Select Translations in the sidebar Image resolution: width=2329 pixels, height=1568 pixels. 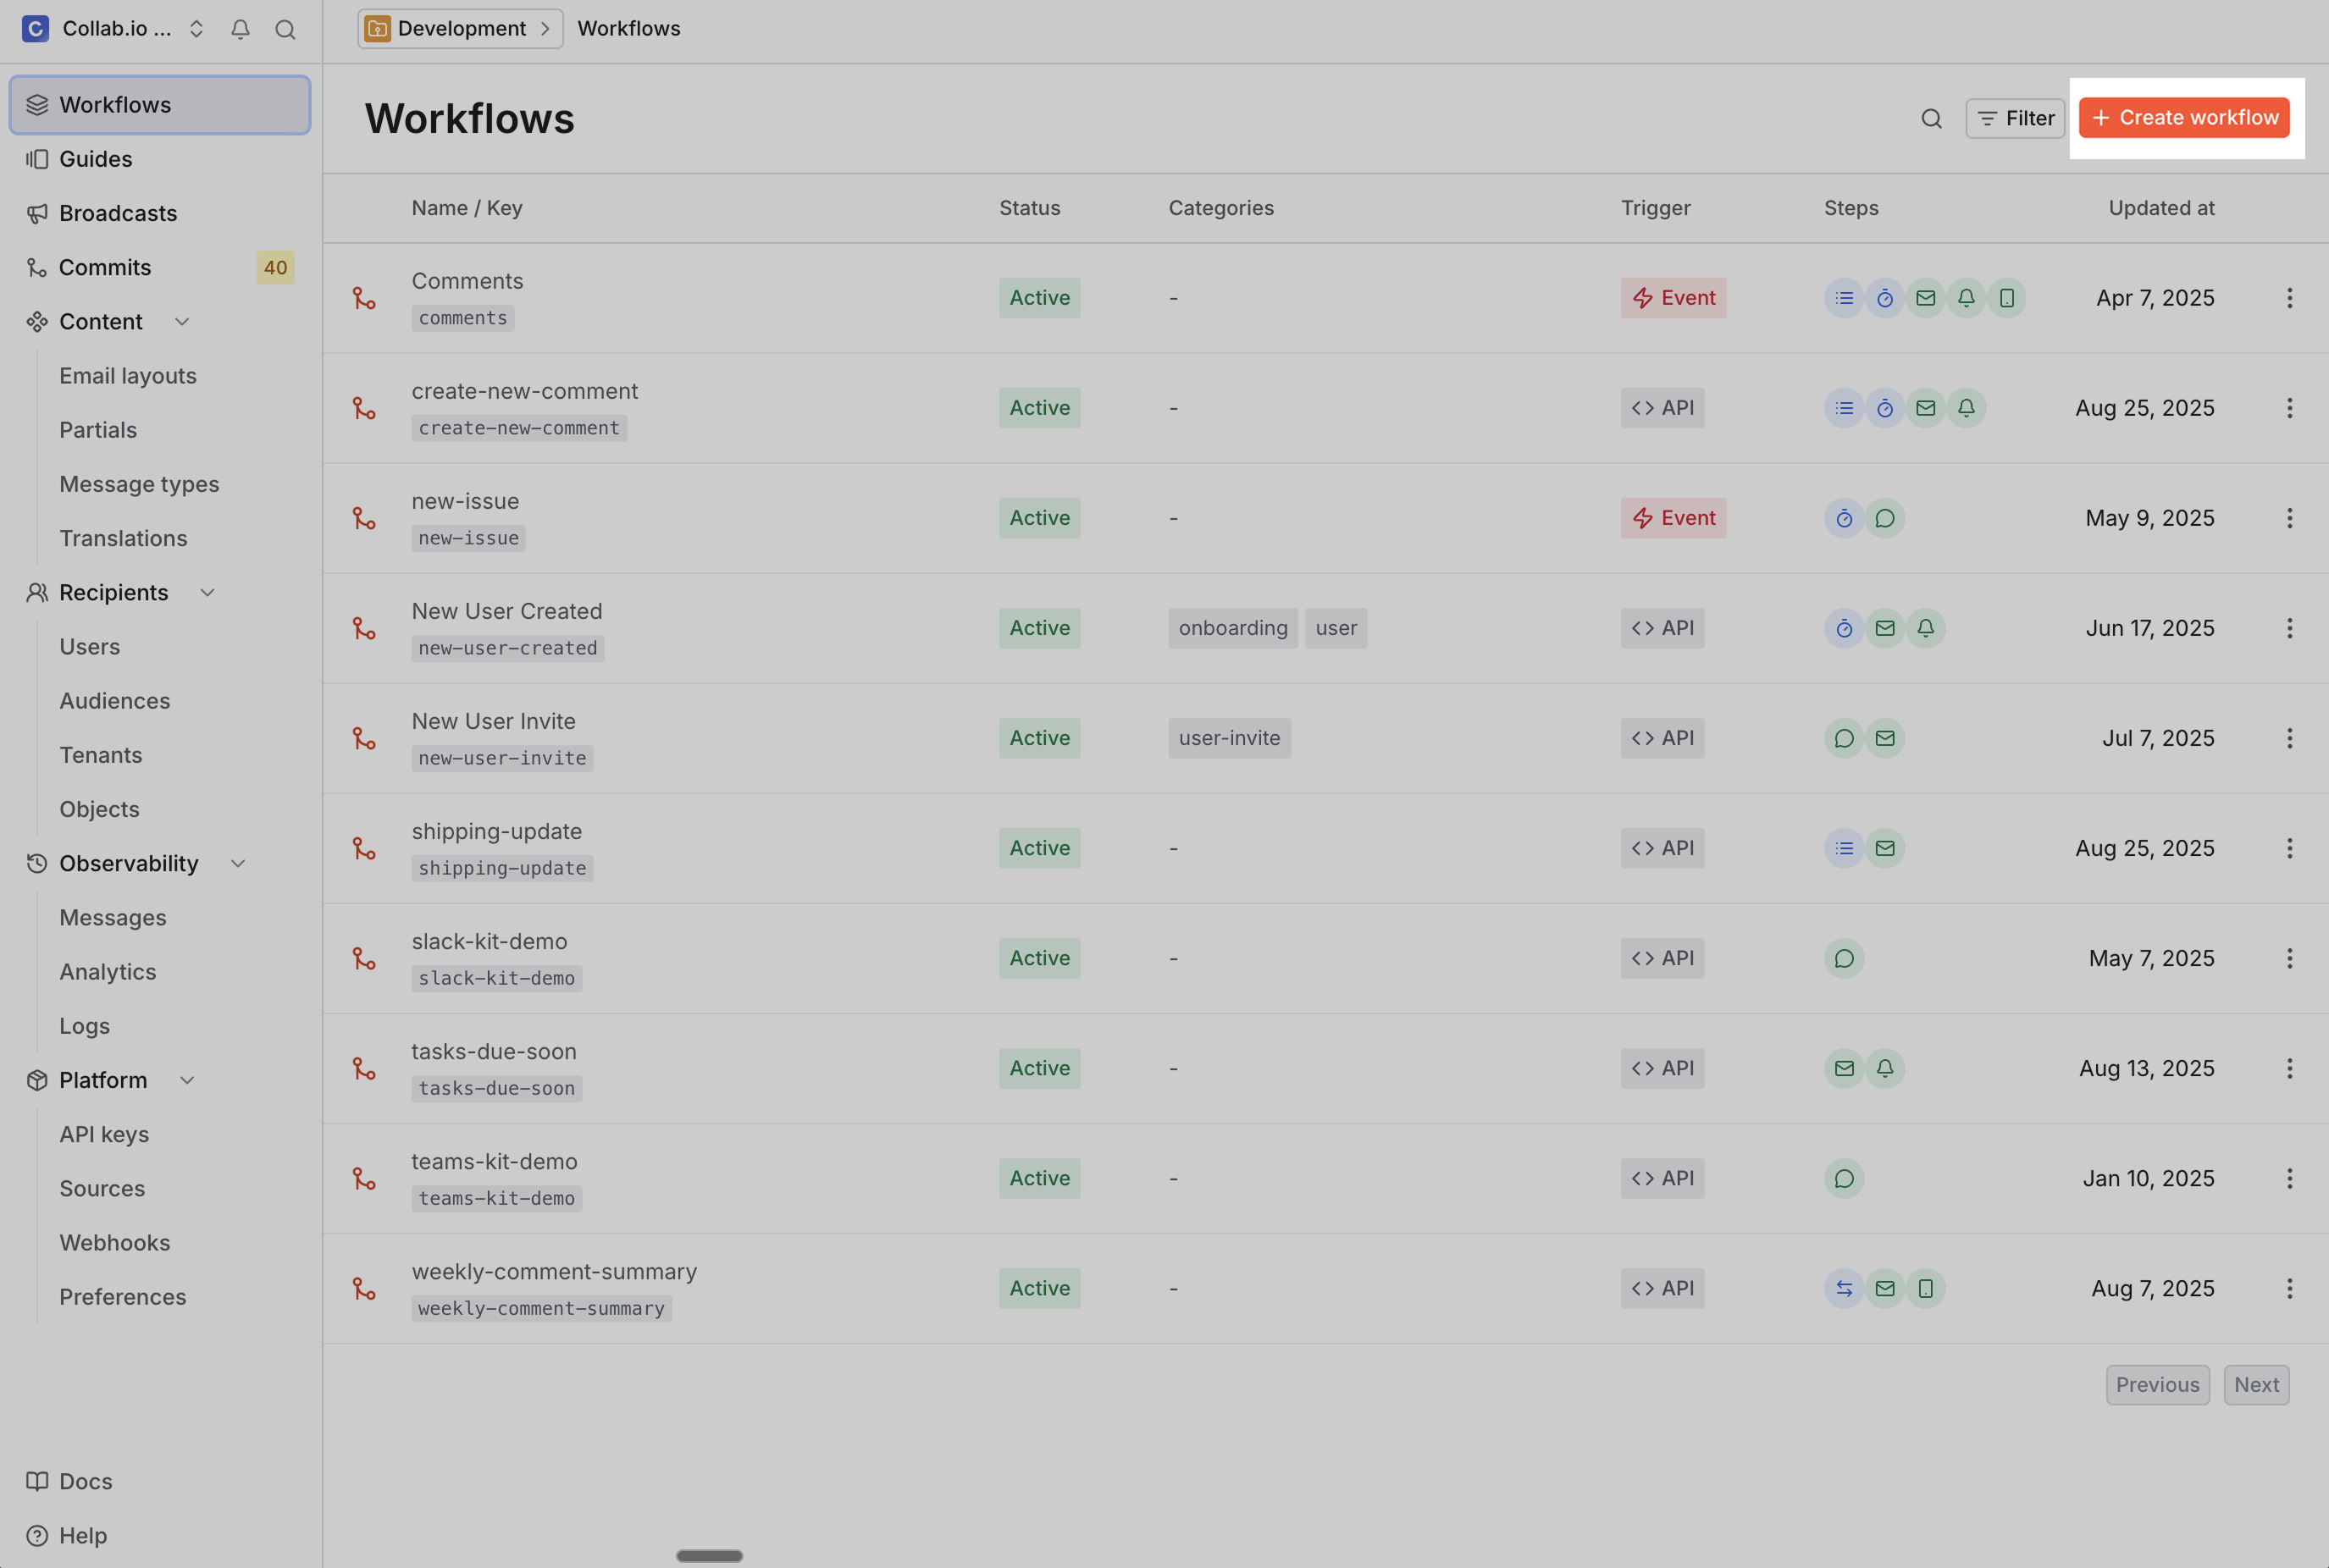[x=123, y=538]
